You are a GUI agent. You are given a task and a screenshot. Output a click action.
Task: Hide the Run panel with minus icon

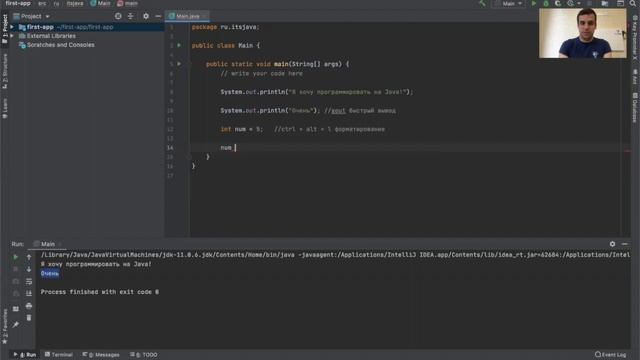click(624, 244)
